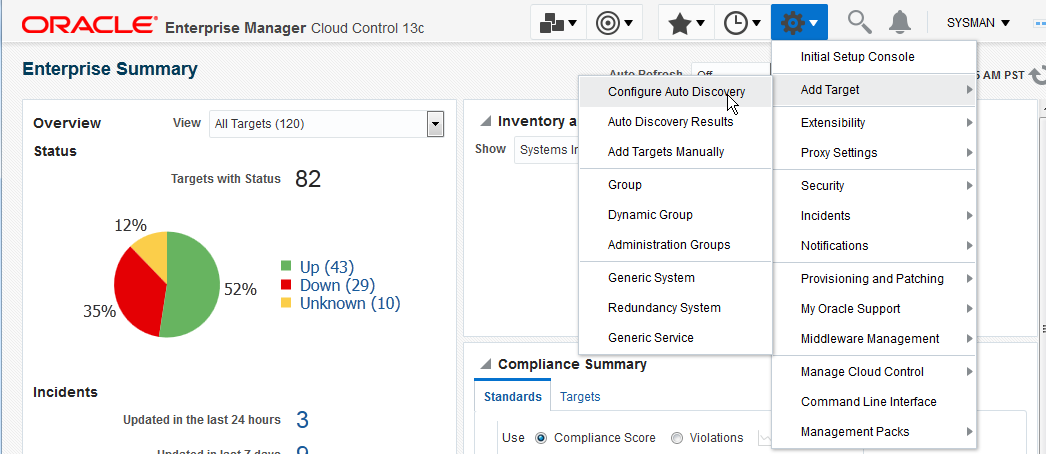The image size is (1046, 454).
Task: Select the Violations radio button
Action: pyautogui.click(x=677, y=438)
